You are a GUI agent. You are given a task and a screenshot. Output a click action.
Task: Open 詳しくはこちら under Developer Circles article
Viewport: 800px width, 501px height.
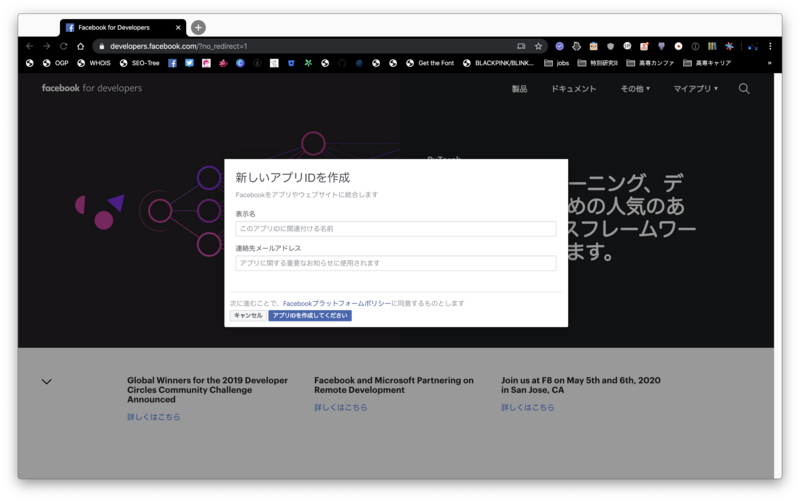(154, 417)
